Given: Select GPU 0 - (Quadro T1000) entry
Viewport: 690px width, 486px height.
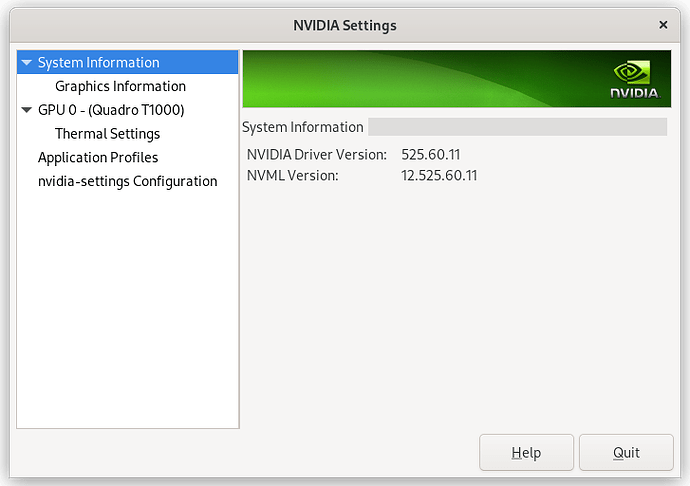Looking at the screenshot, I should (x=110, y=110).
